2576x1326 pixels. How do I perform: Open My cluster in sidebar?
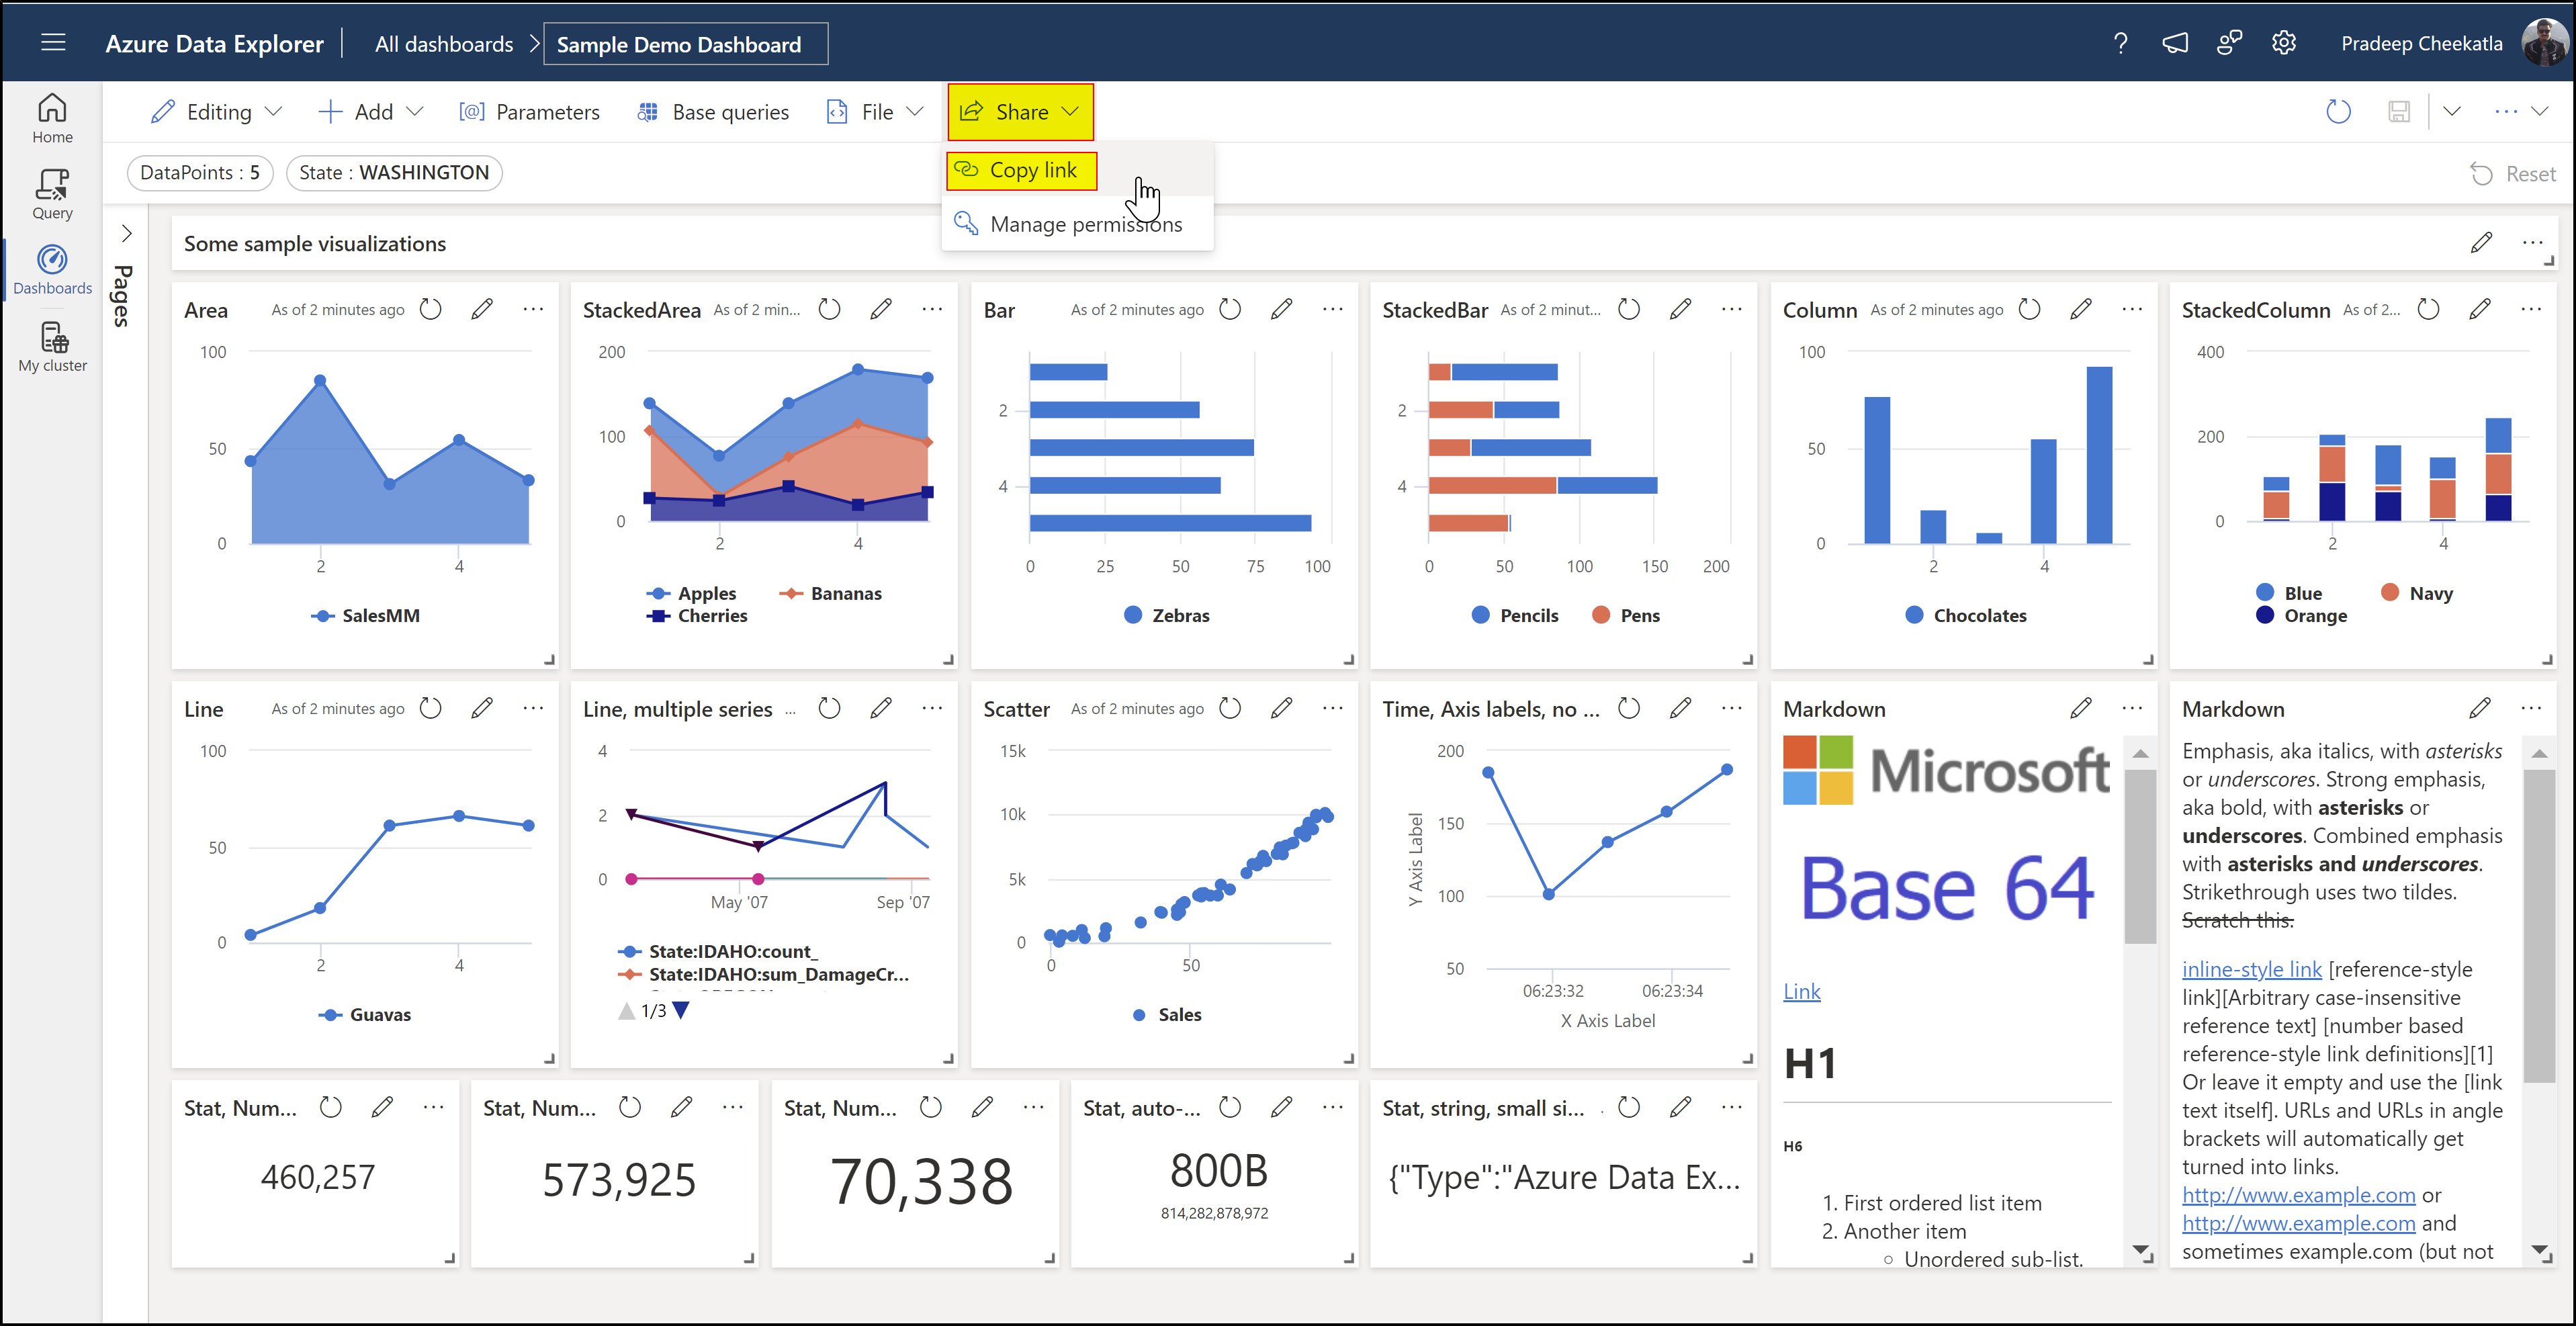[52, 348]
